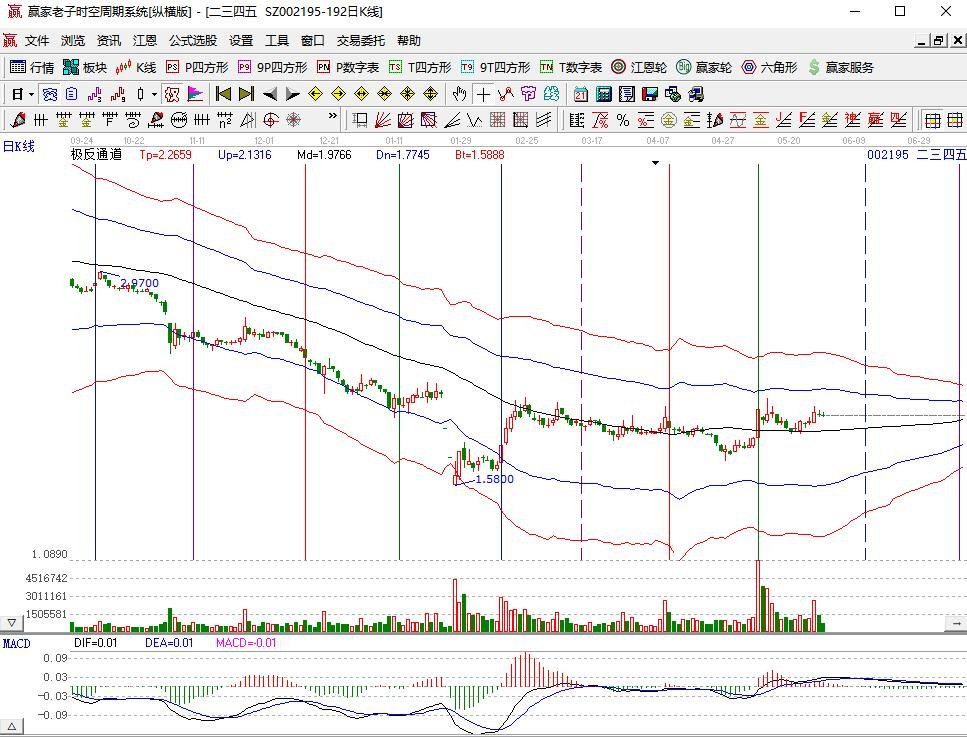
Task: Select the hand pan tool
Action: (x=459, y=94)
